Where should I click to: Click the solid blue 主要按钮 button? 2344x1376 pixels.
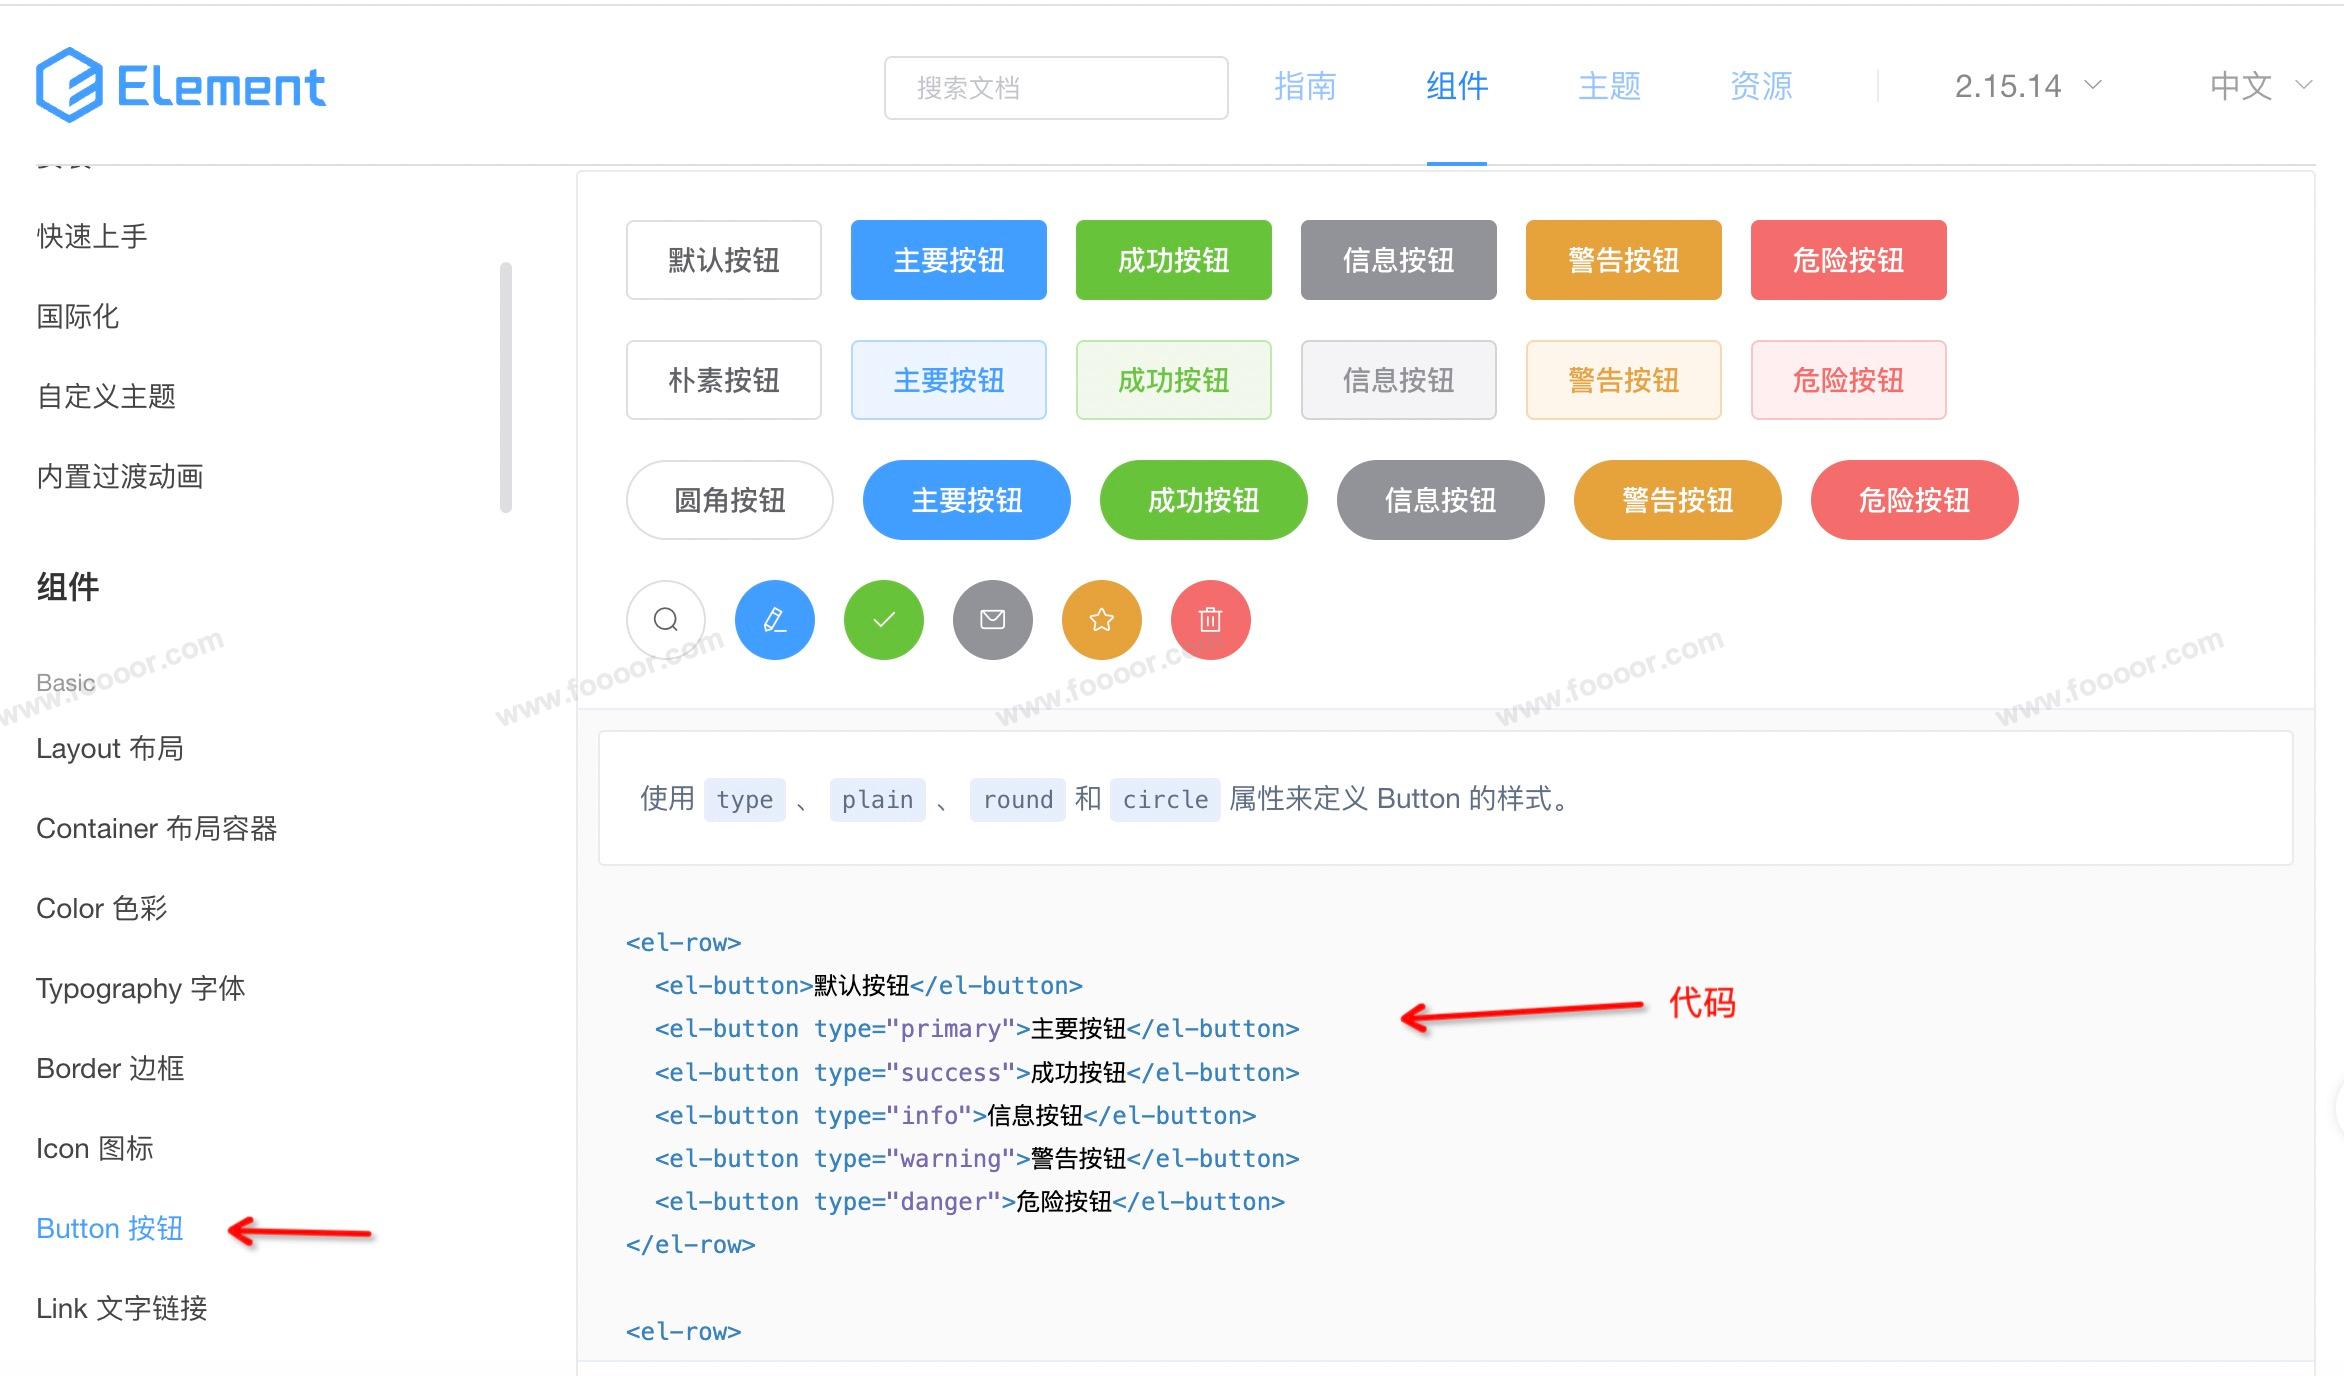[948, 260]
